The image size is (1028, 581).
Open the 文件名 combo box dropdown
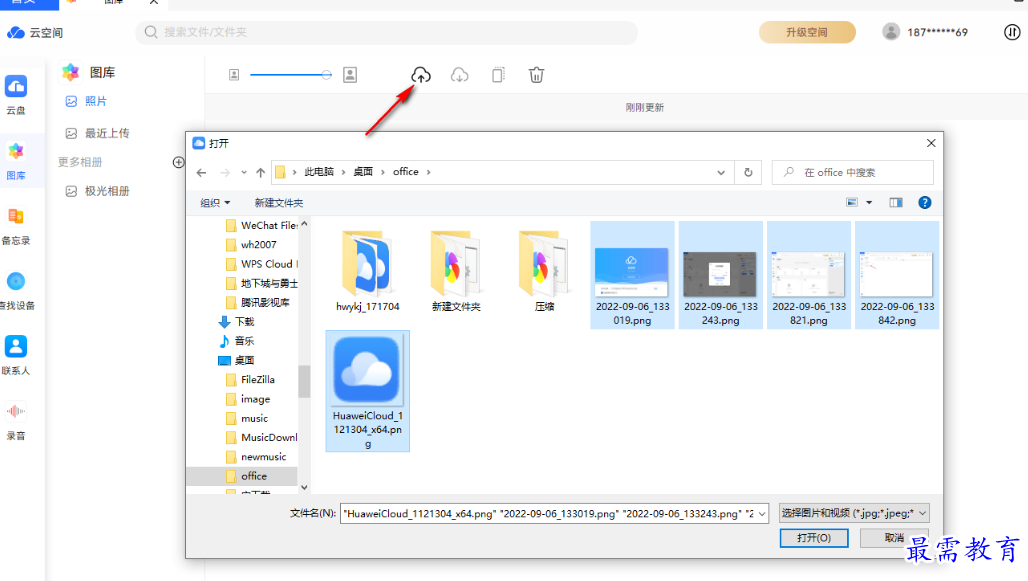pyautogui.click(x=762, y=513)
